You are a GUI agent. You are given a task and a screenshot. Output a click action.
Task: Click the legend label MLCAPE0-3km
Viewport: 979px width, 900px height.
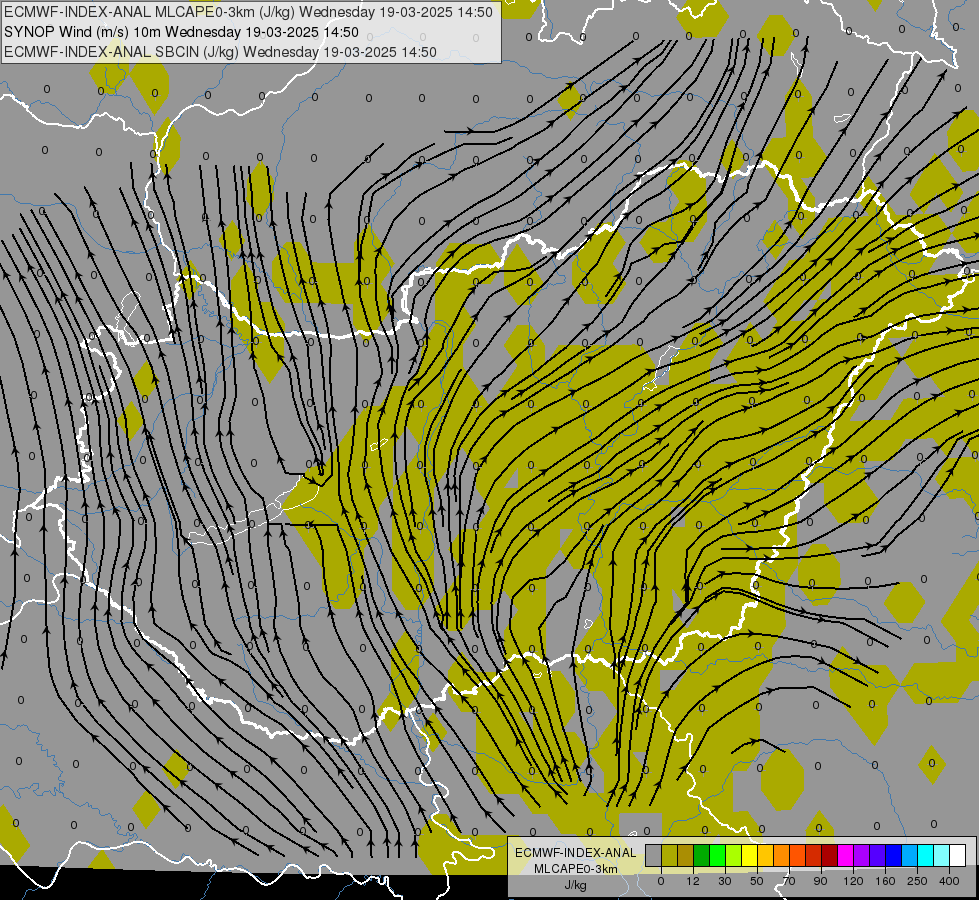pos(576,869)
